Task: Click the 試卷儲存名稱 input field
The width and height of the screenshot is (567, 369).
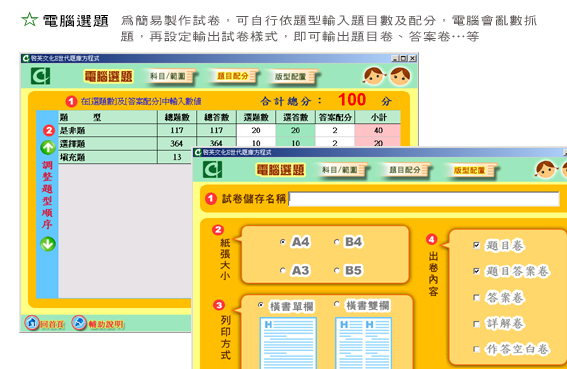Action: (424, 199)
